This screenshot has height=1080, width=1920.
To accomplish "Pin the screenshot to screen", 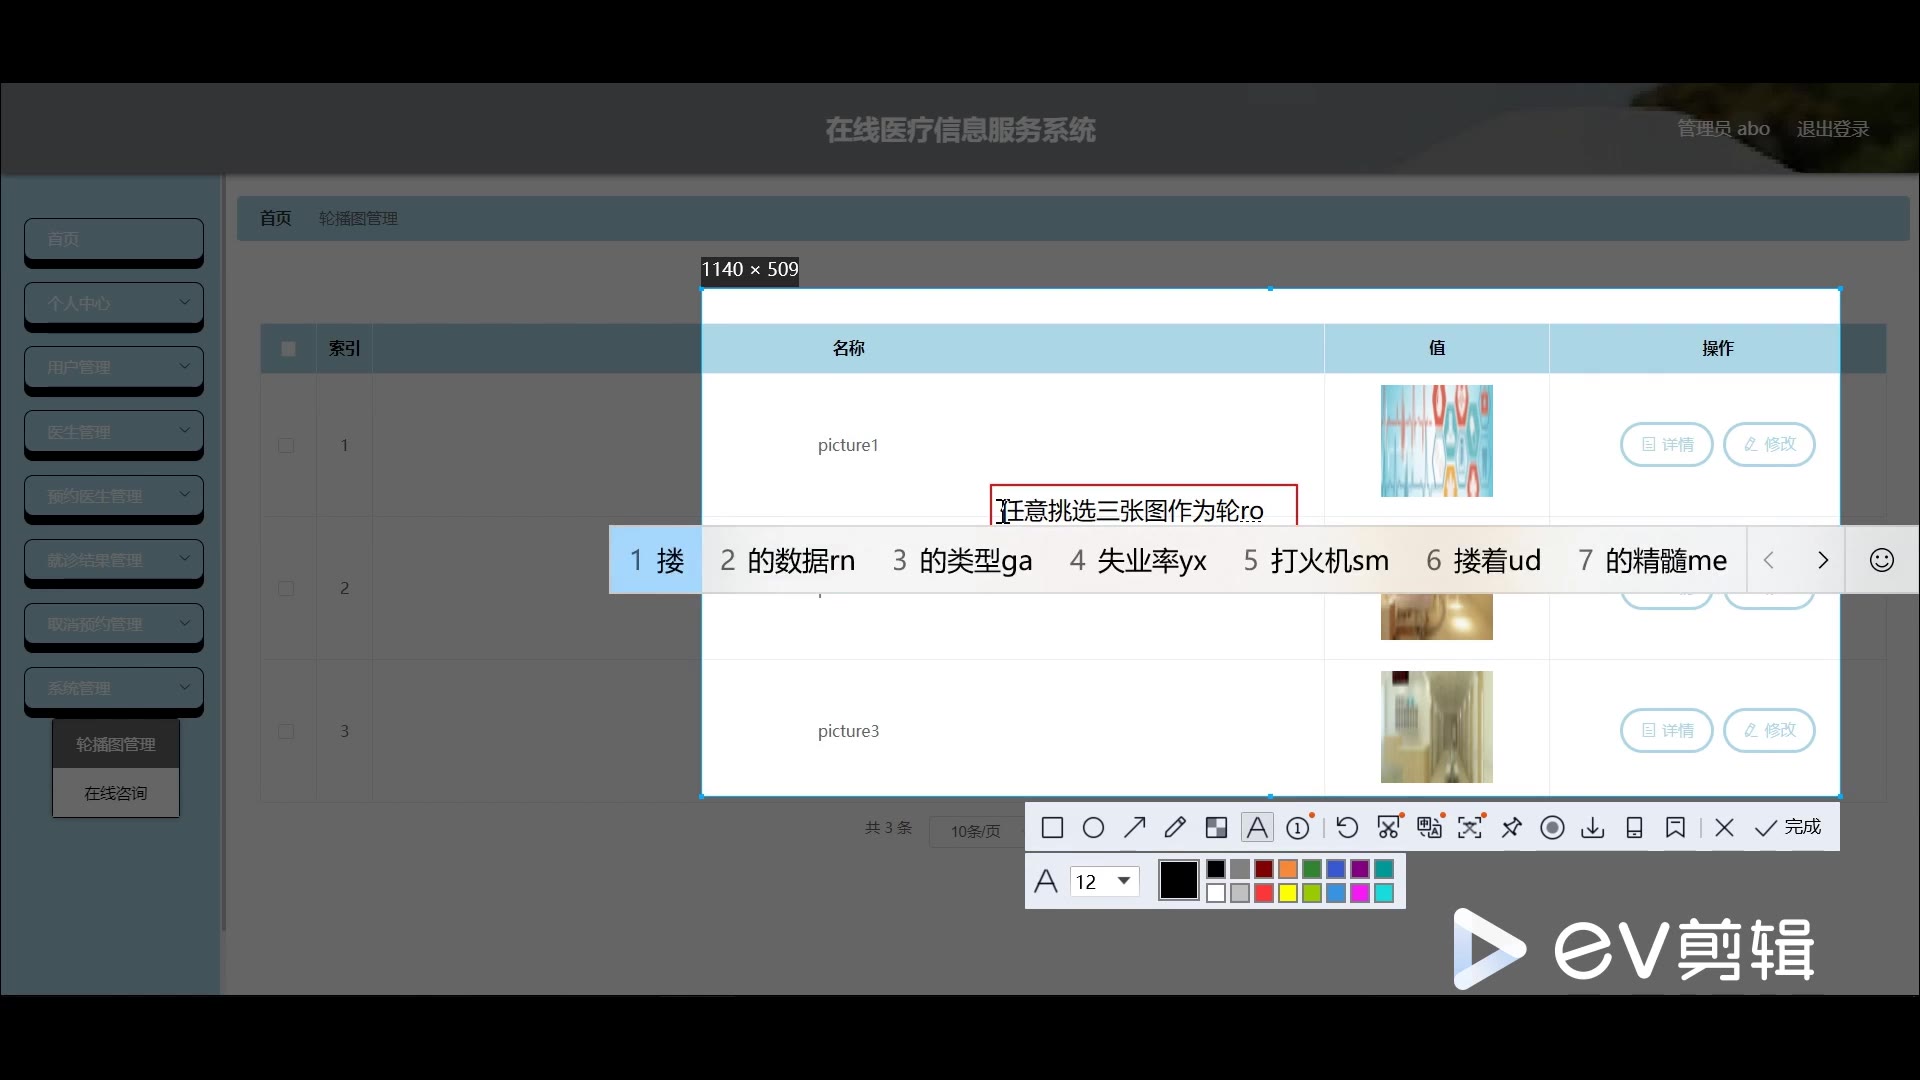I will coord(1511,828).
